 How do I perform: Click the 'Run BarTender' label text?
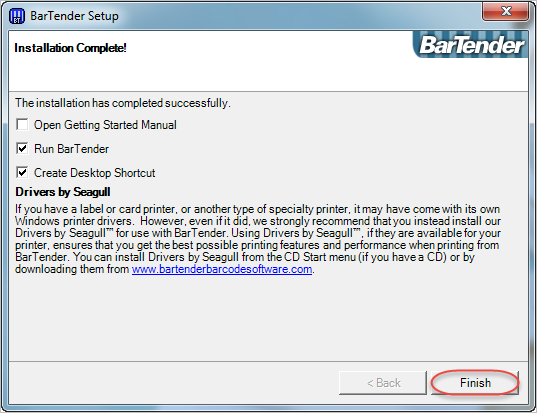point(71,149)
